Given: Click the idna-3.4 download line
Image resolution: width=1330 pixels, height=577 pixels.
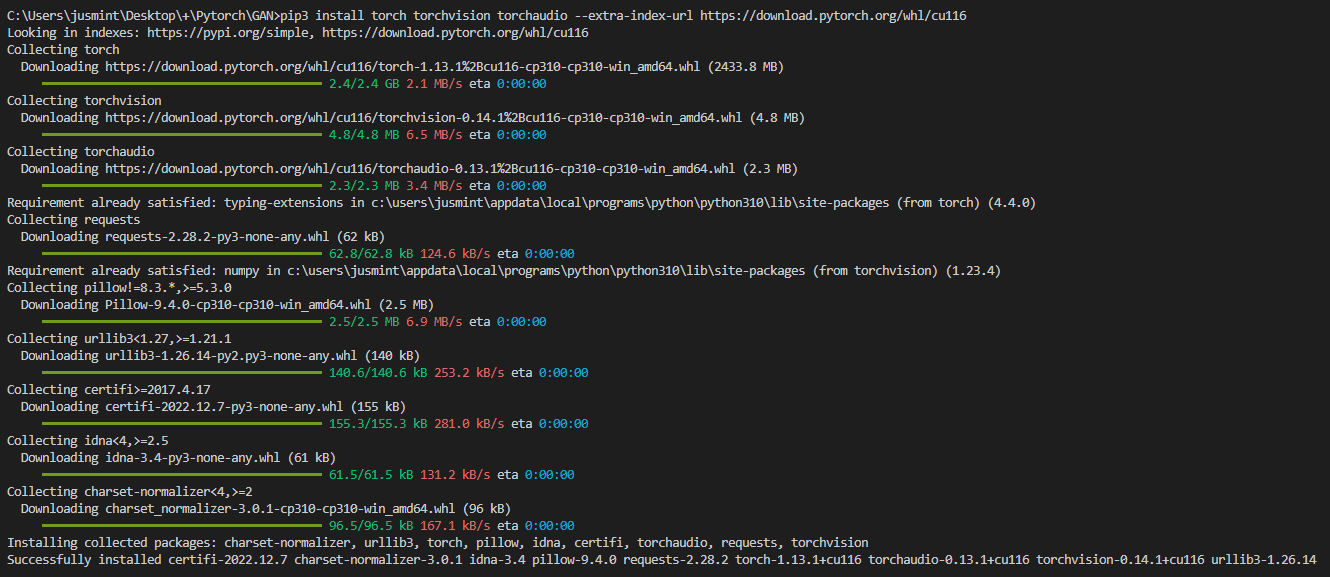Looking at the screenshot, I should [178, 458].
